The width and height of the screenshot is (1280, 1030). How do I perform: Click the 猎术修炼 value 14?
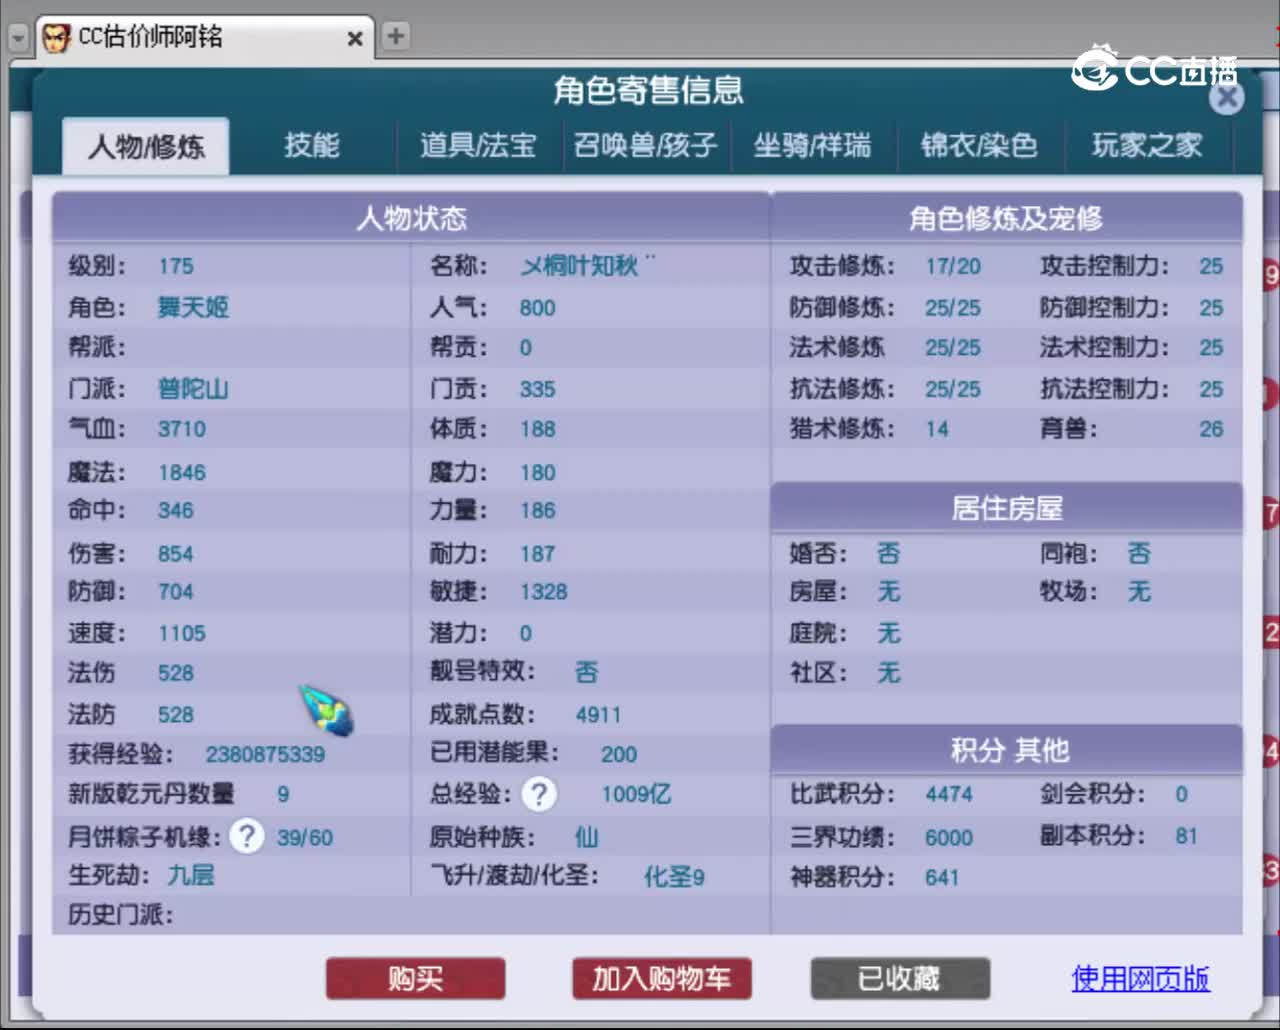click(937, 429)
